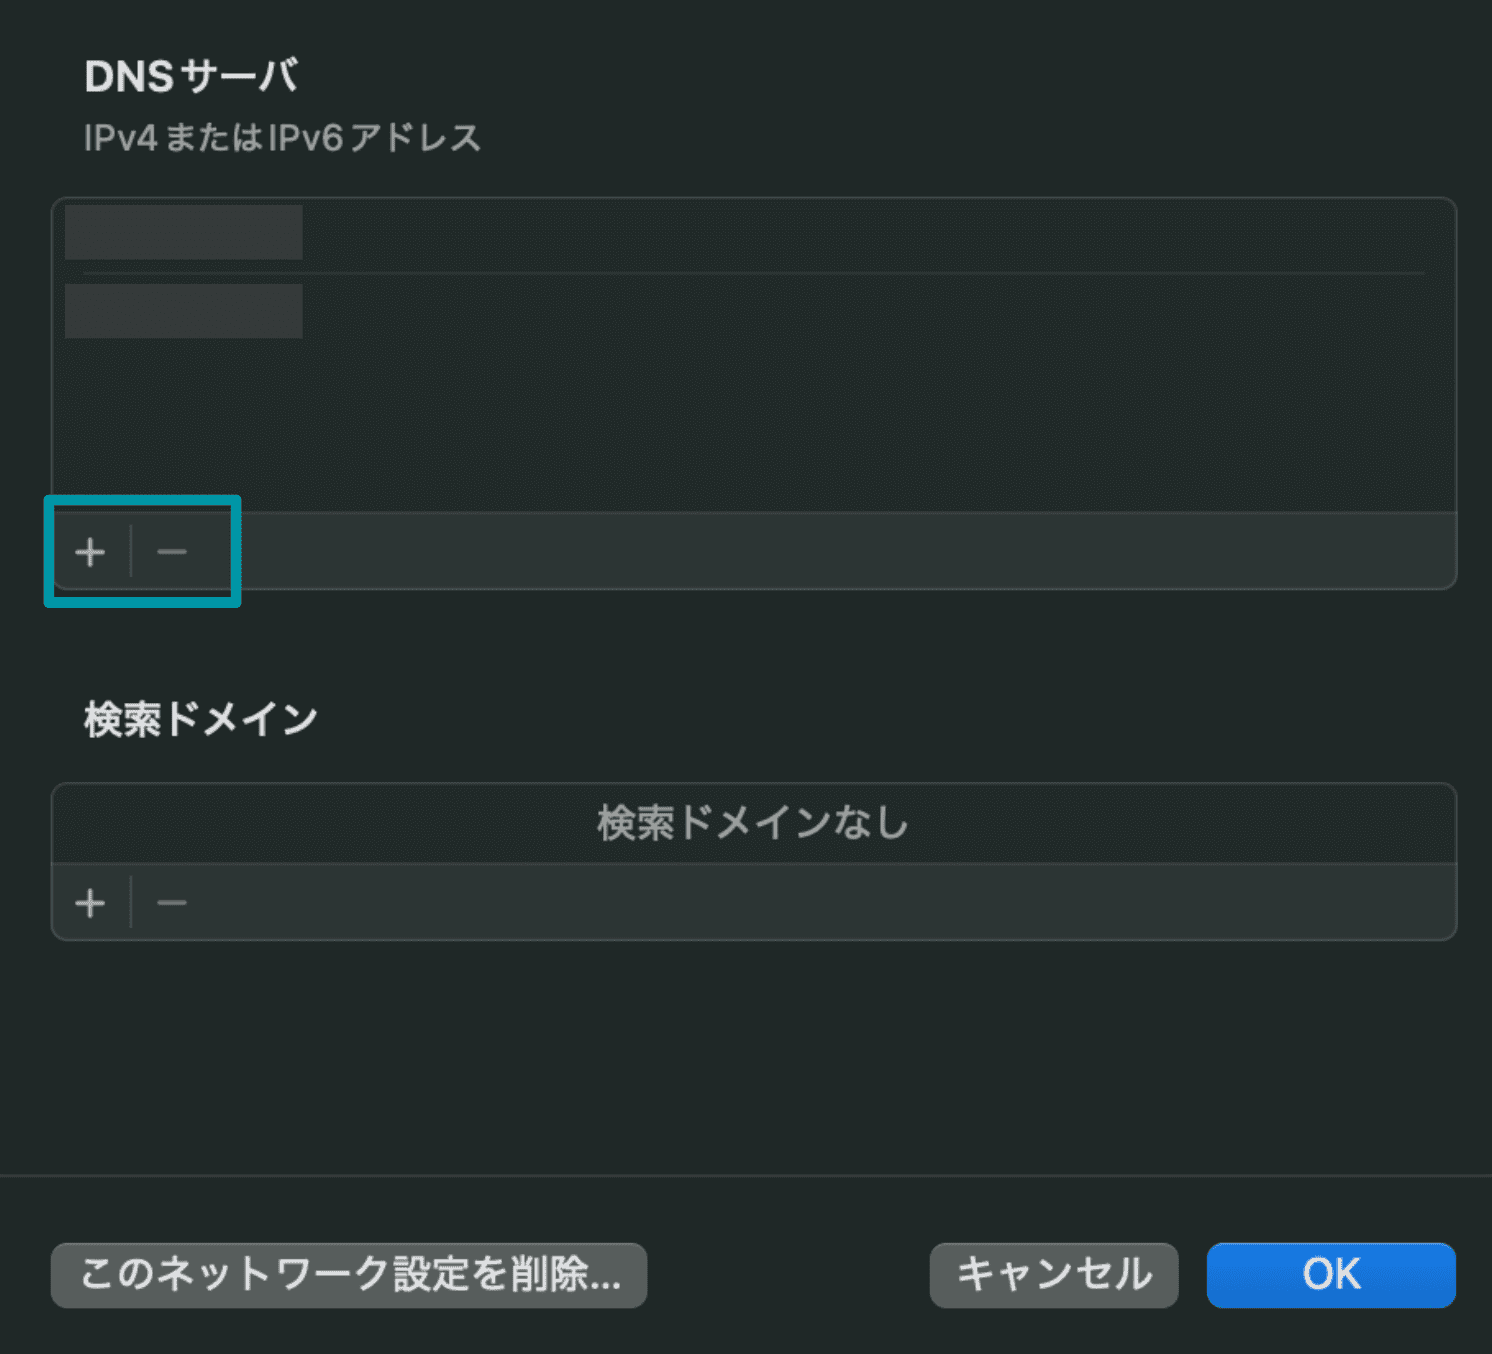Click the DNS サーバ heading

pos(190,77)
